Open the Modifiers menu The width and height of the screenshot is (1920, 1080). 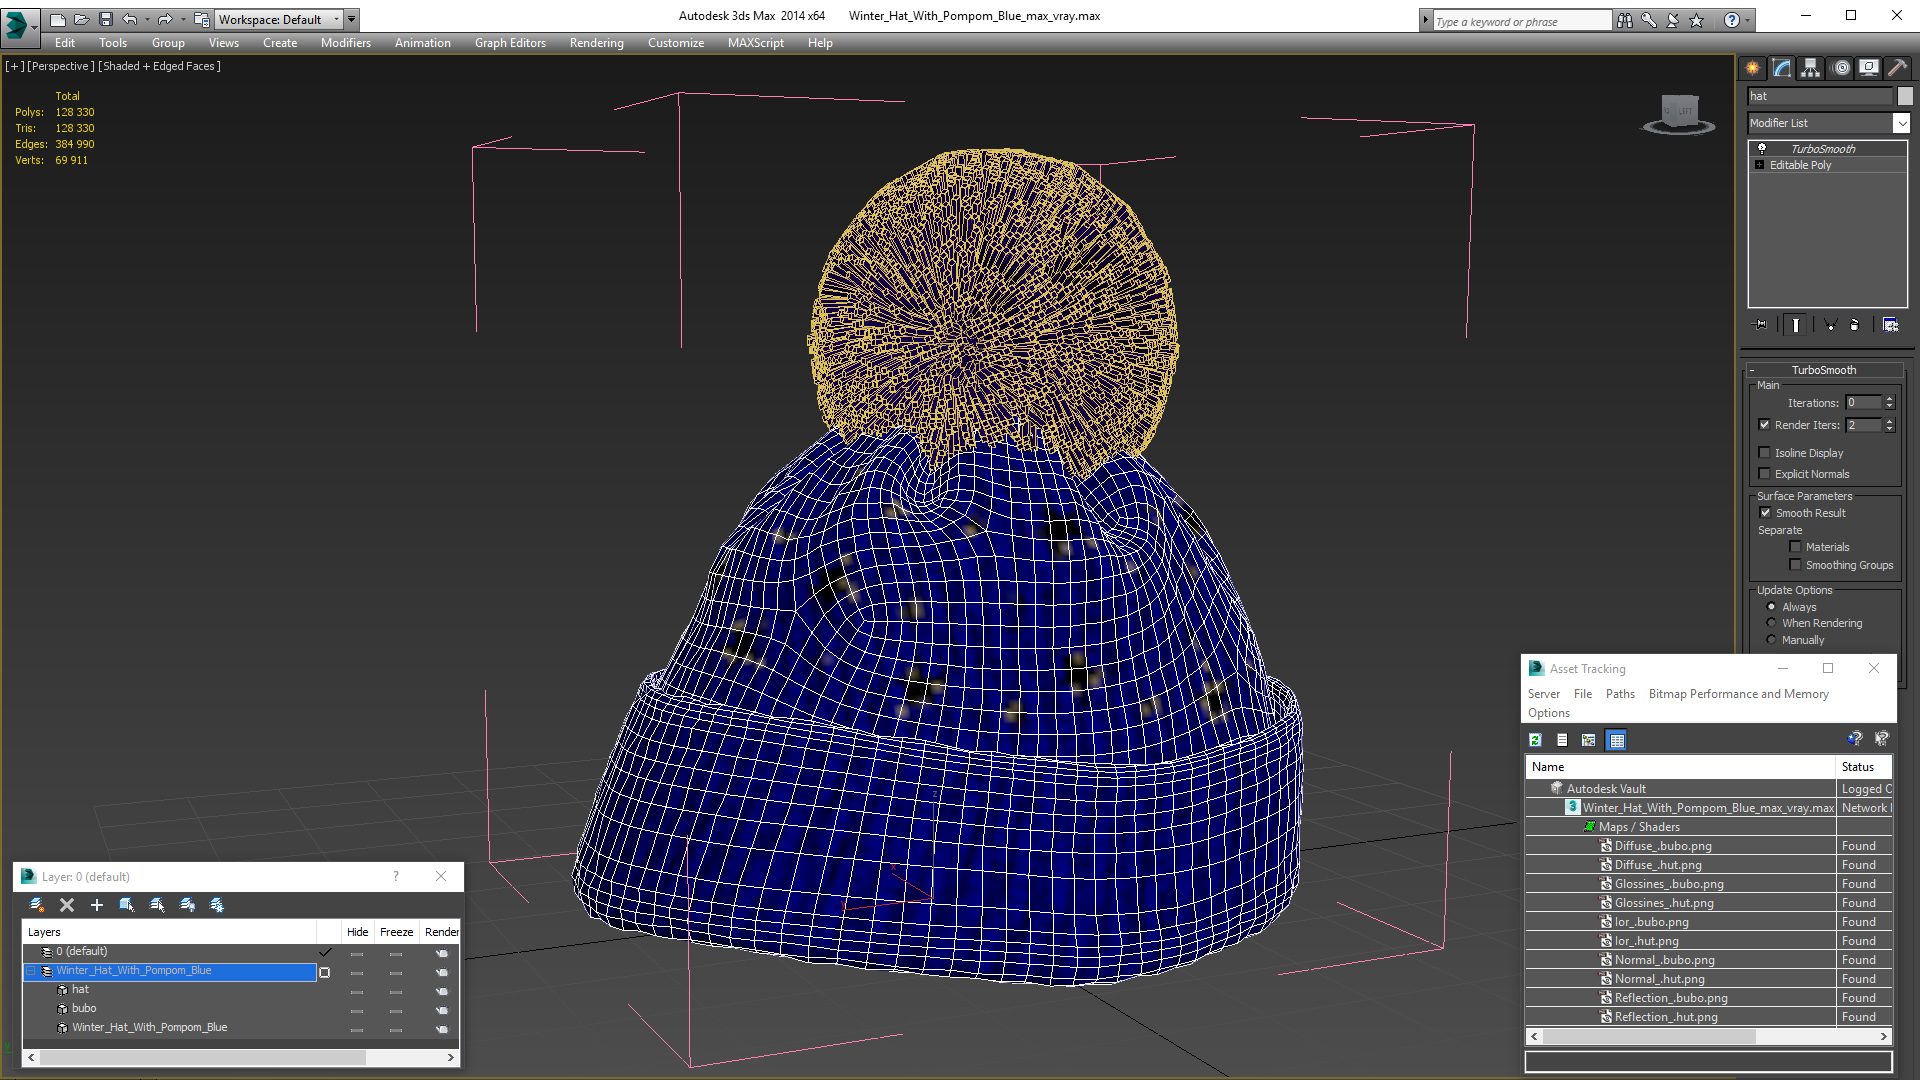(345, 43)
